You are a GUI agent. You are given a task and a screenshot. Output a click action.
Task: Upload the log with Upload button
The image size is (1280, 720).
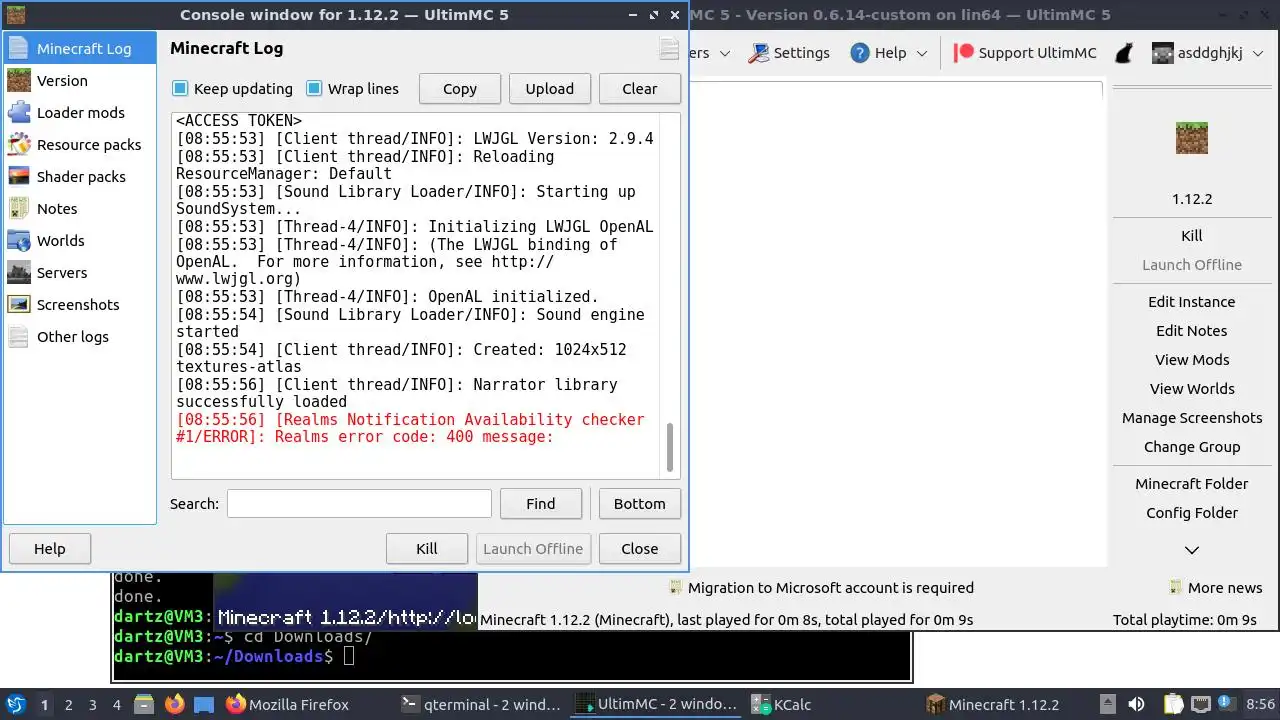pos(550,88)
